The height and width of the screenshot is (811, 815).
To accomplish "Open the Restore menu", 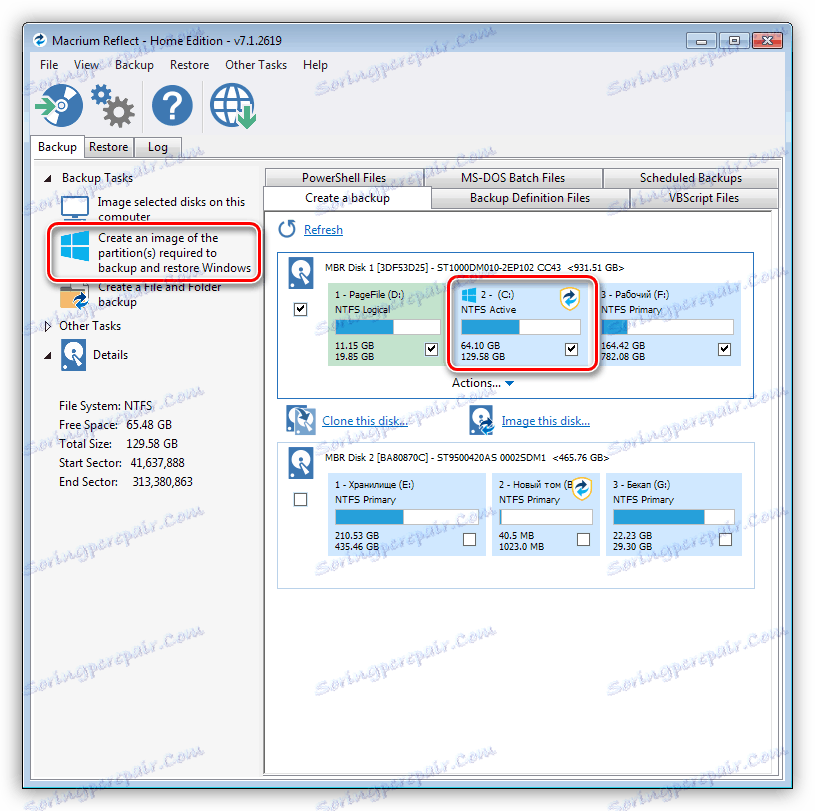I will point(189,65).
